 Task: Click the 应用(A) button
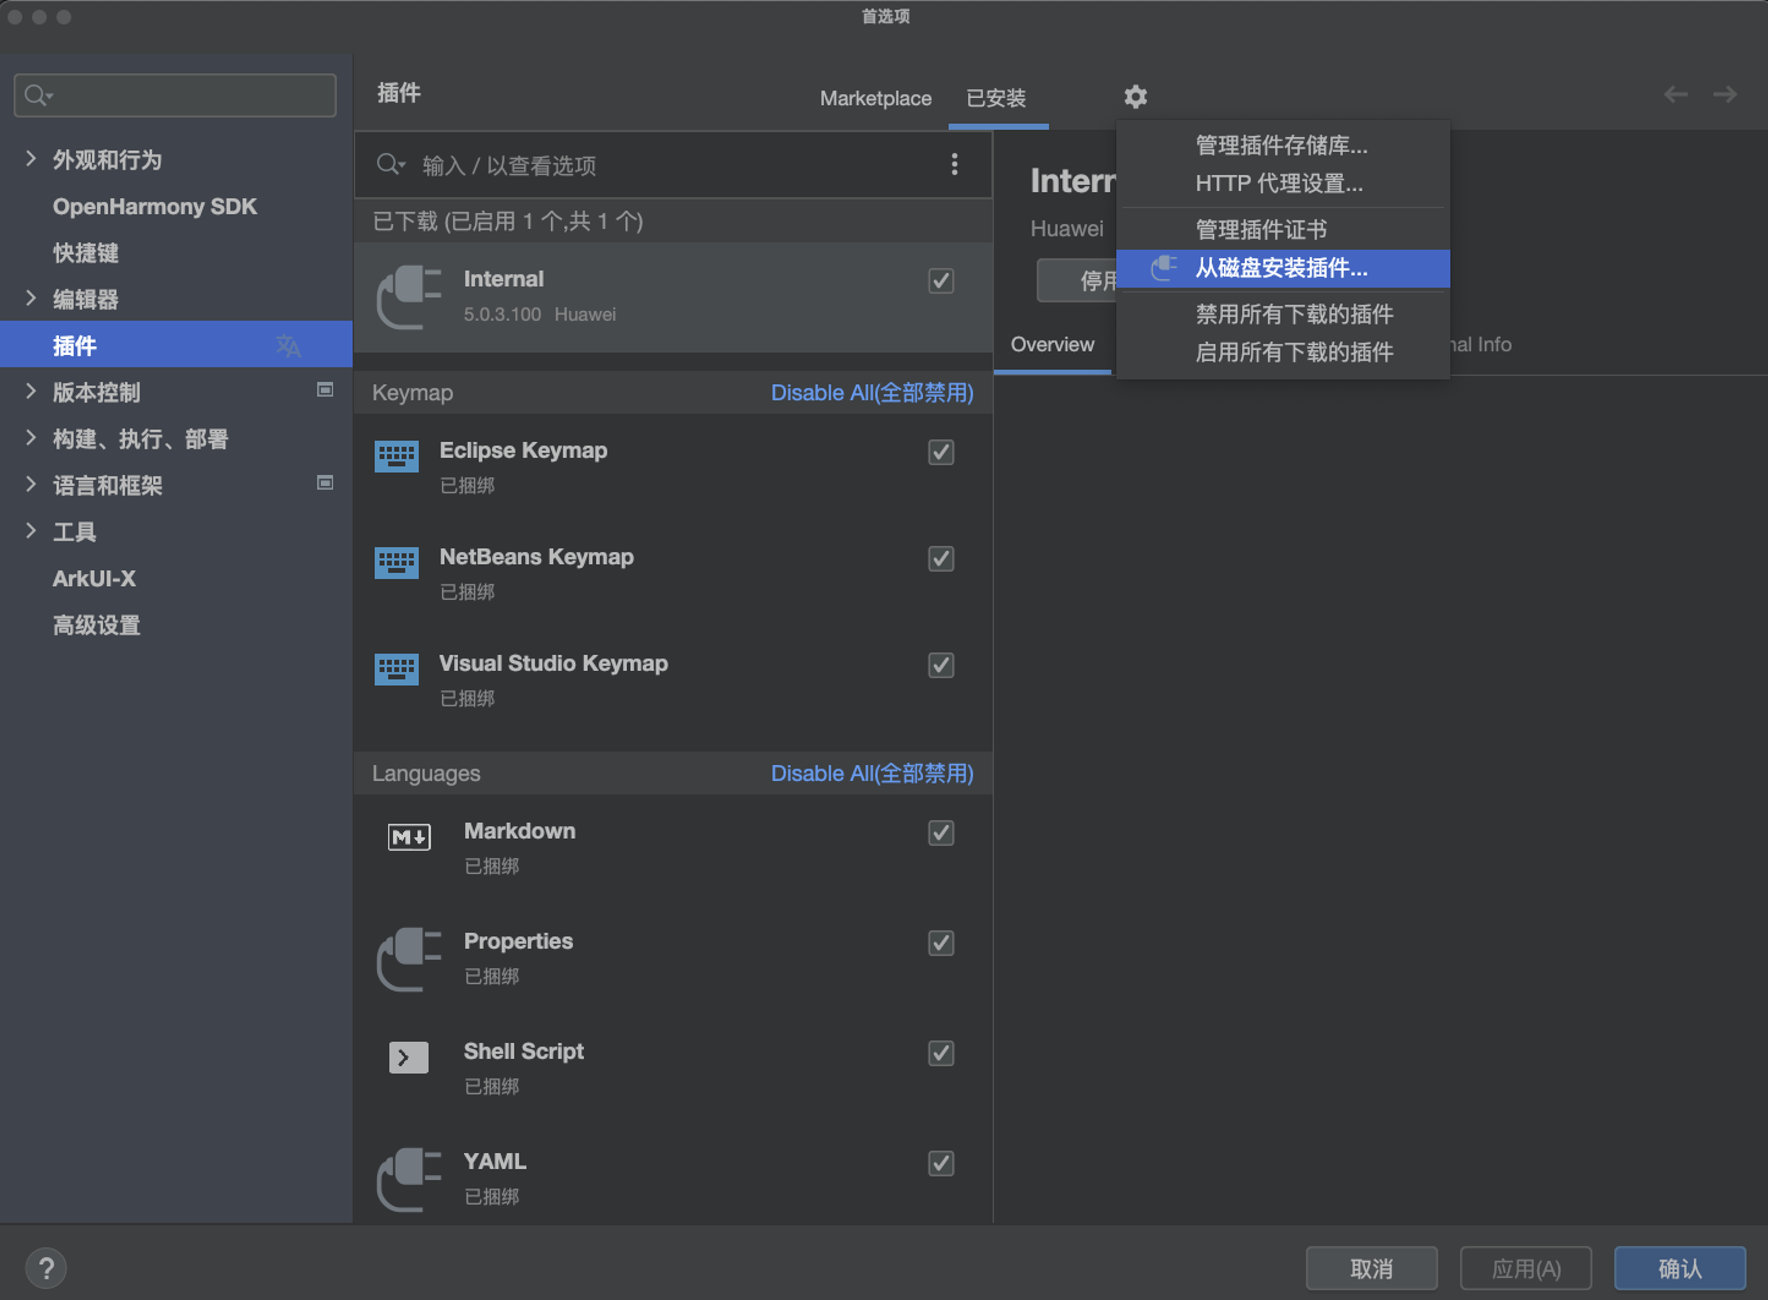(x=1526, y=1268)
